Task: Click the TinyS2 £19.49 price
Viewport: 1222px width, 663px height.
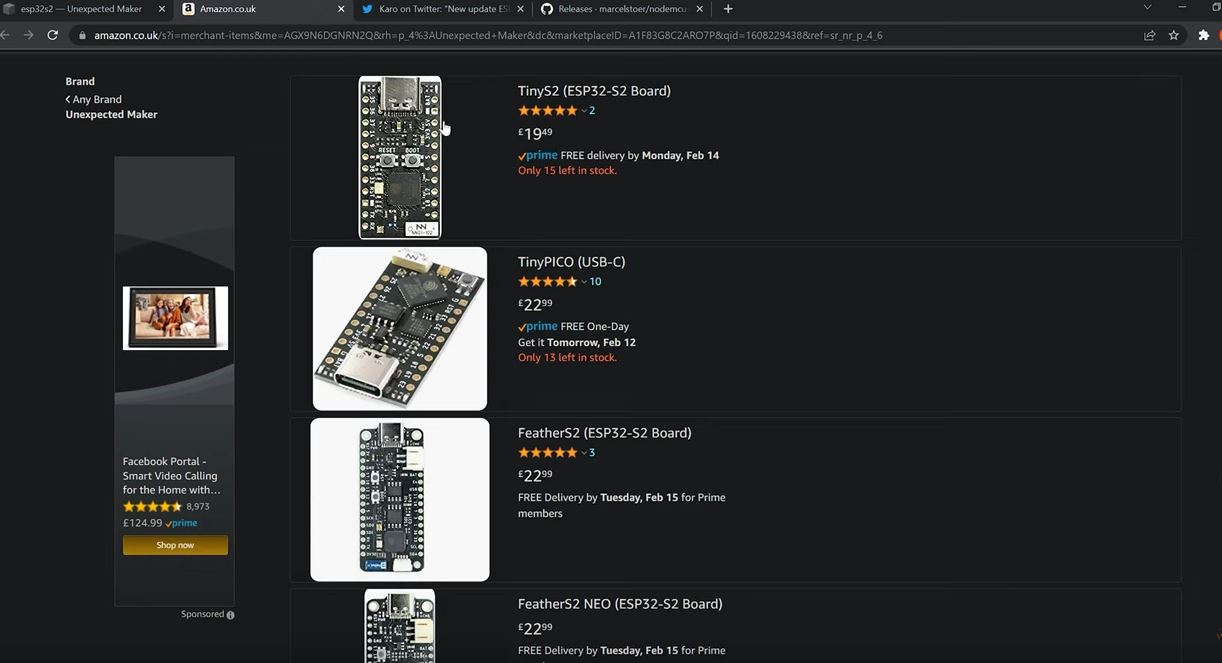Action: [535, 133]
